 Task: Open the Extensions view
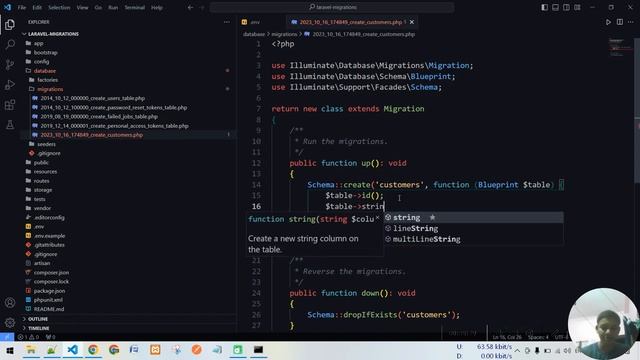pyautogui.click(x=10, y=105)
